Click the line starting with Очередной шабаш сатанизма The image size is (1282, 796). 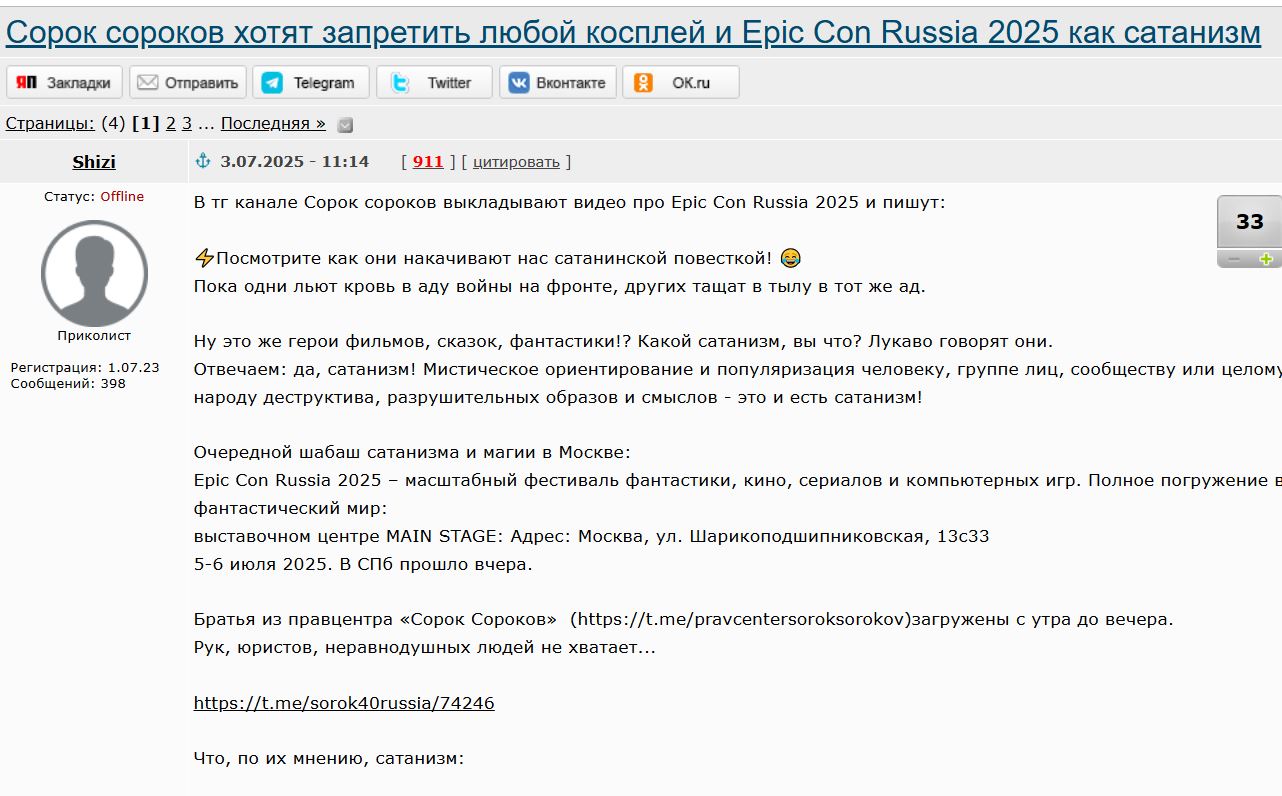pyautogui.click(x=412, y=452)
